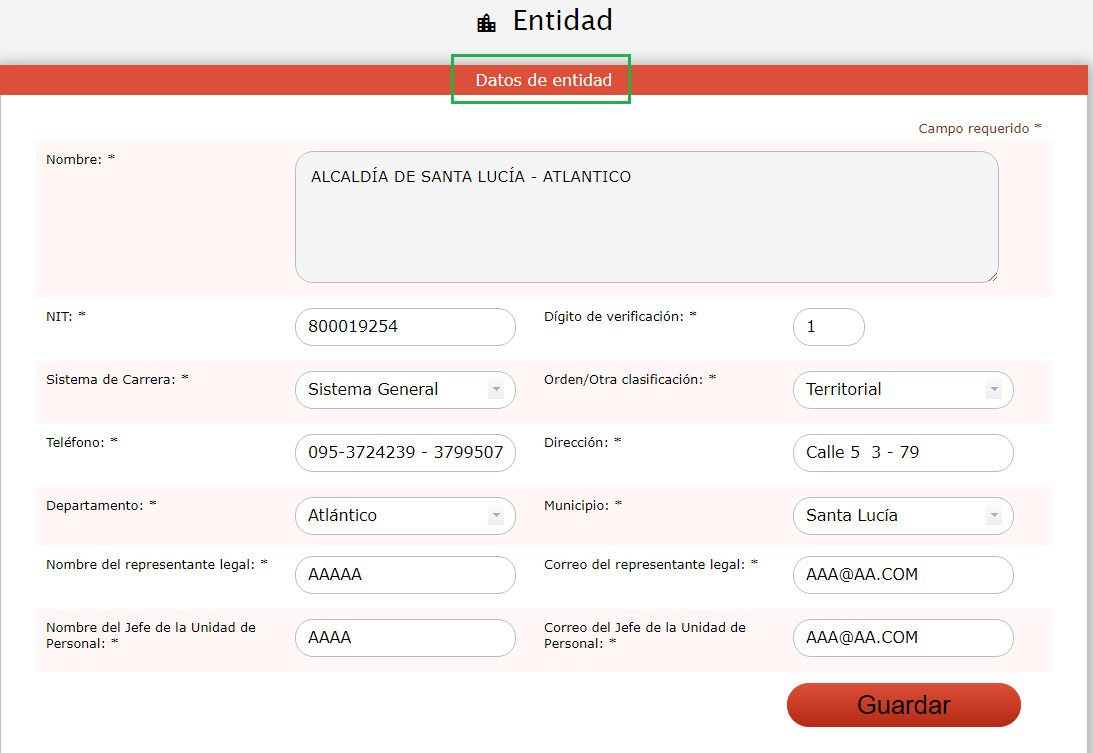The image size is (1093, 753).
Task: Click the Sistema General dropdown arrow
Action: [x=496, y=390]
